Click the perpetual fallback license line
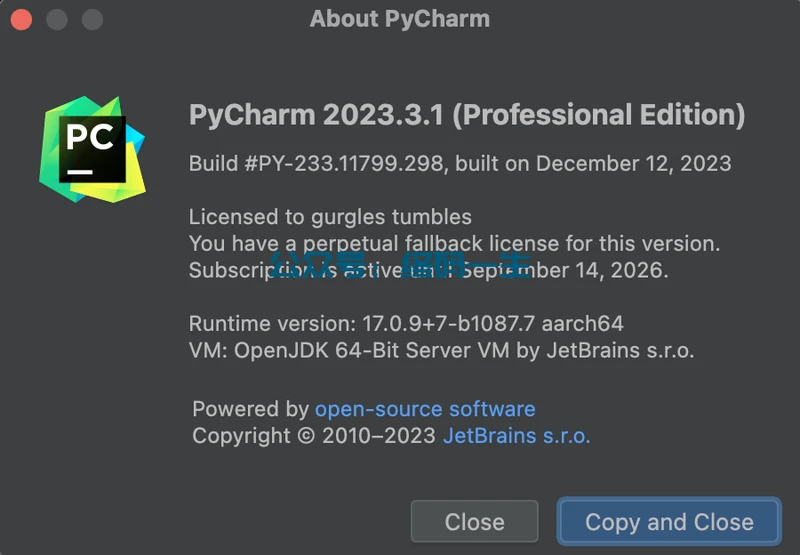Viewport: 800px width, 555px height. [455, 243]
